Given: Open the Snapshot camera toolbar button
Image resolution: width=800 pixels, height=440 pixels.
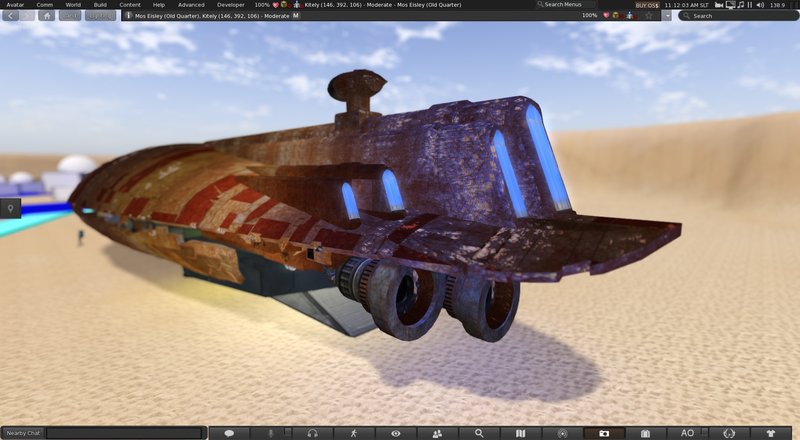Looking at the screenshot, I should 604,433.
